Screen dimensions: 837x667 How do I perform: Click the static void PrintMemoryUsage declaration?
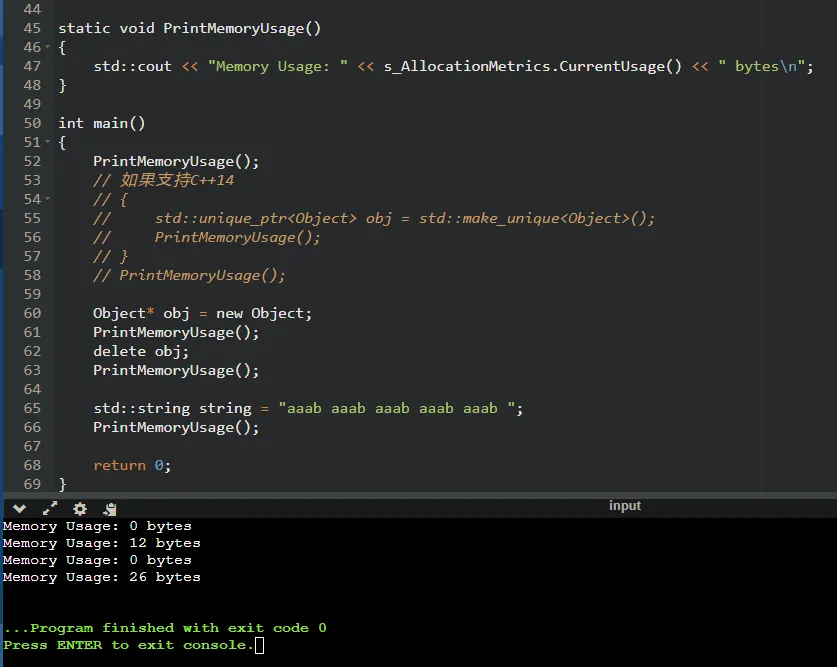190,28
